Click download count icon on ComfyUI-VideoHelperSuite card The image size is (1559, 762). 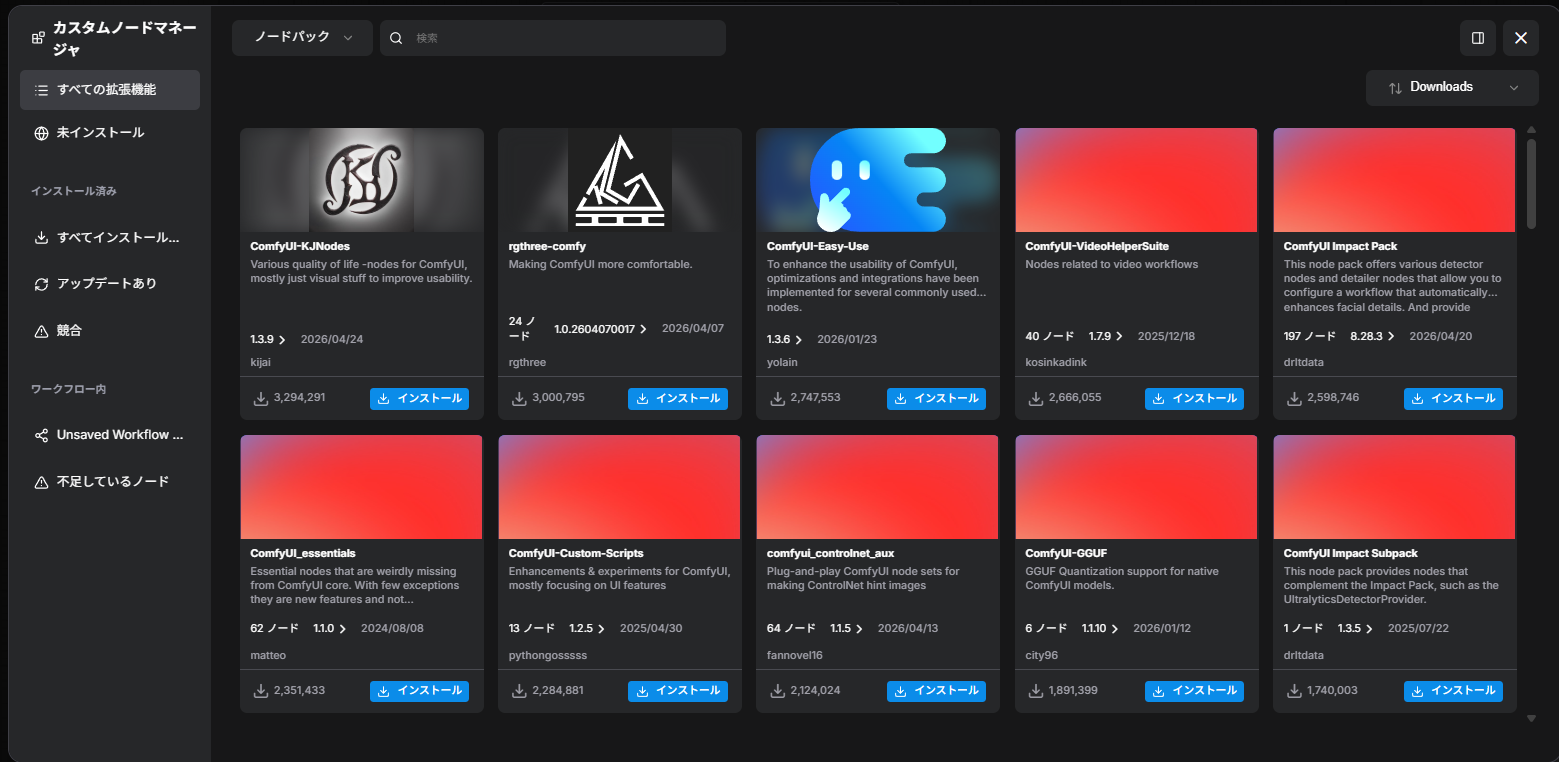click(1036, 398)
